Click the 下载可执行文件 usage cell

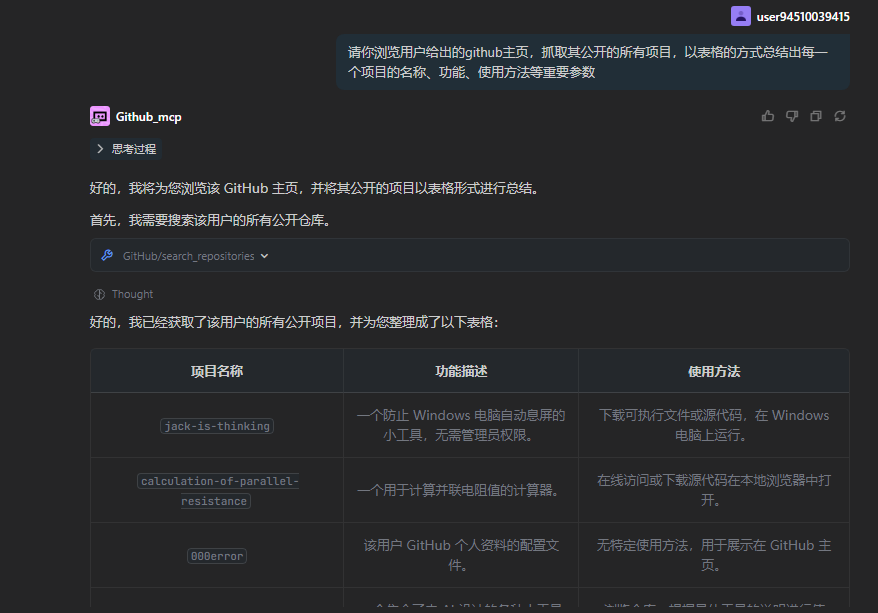[x=714, y=425]
